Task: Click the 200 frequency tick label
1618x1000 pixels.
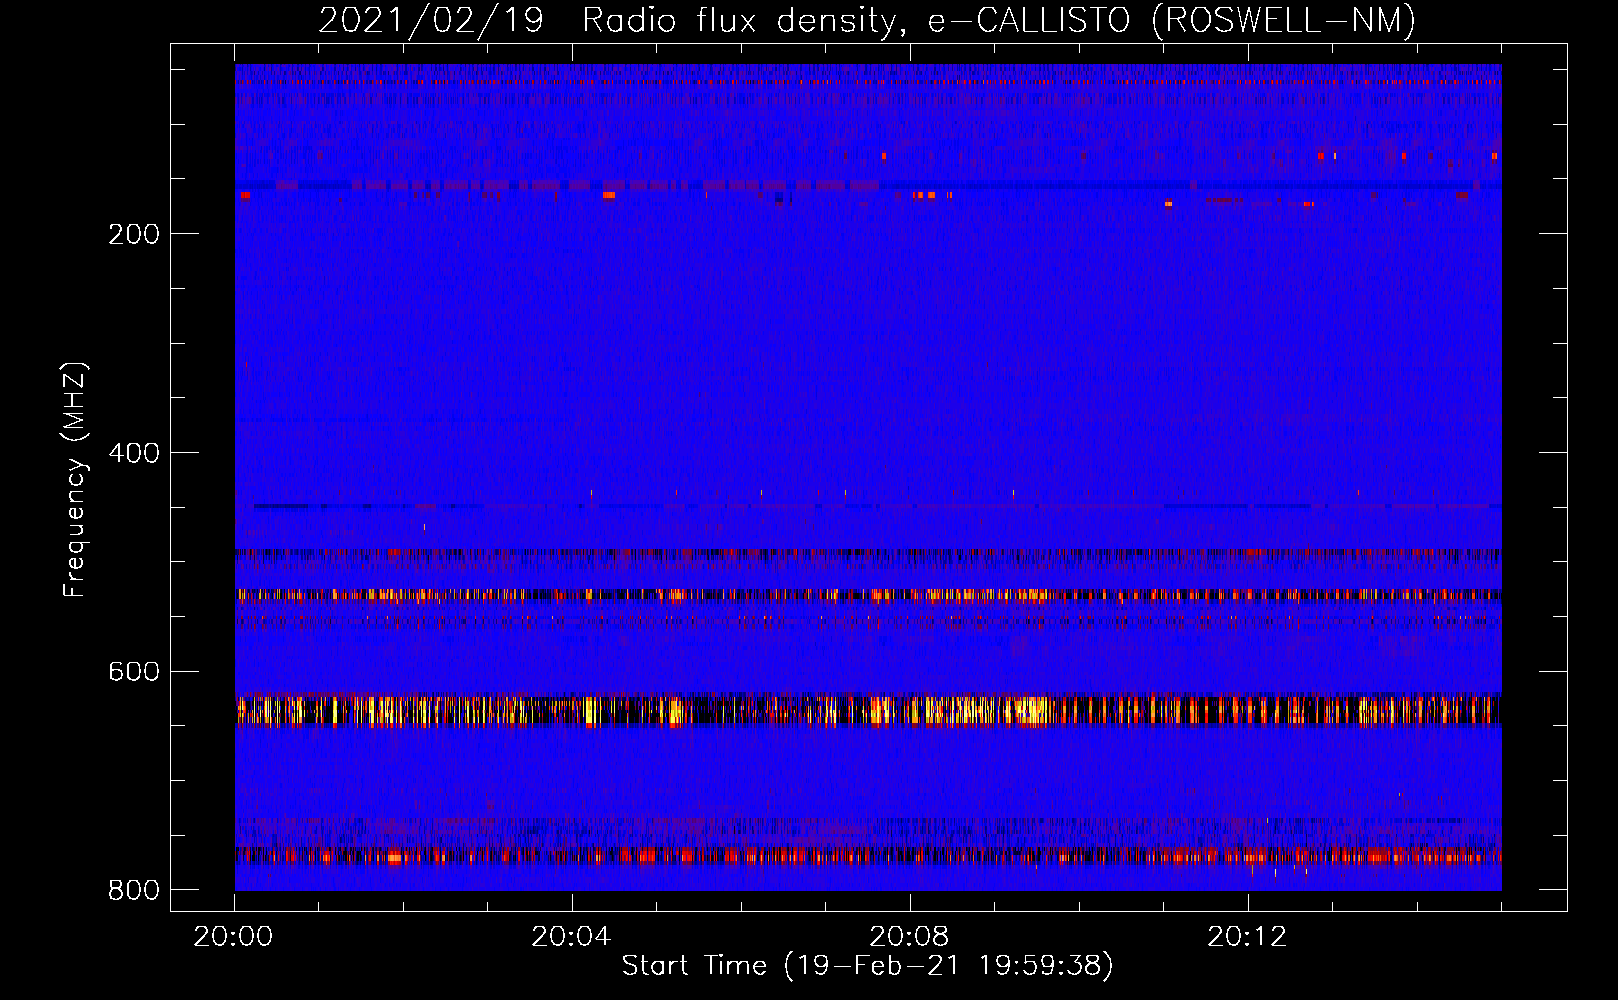Action: point(134,235)
